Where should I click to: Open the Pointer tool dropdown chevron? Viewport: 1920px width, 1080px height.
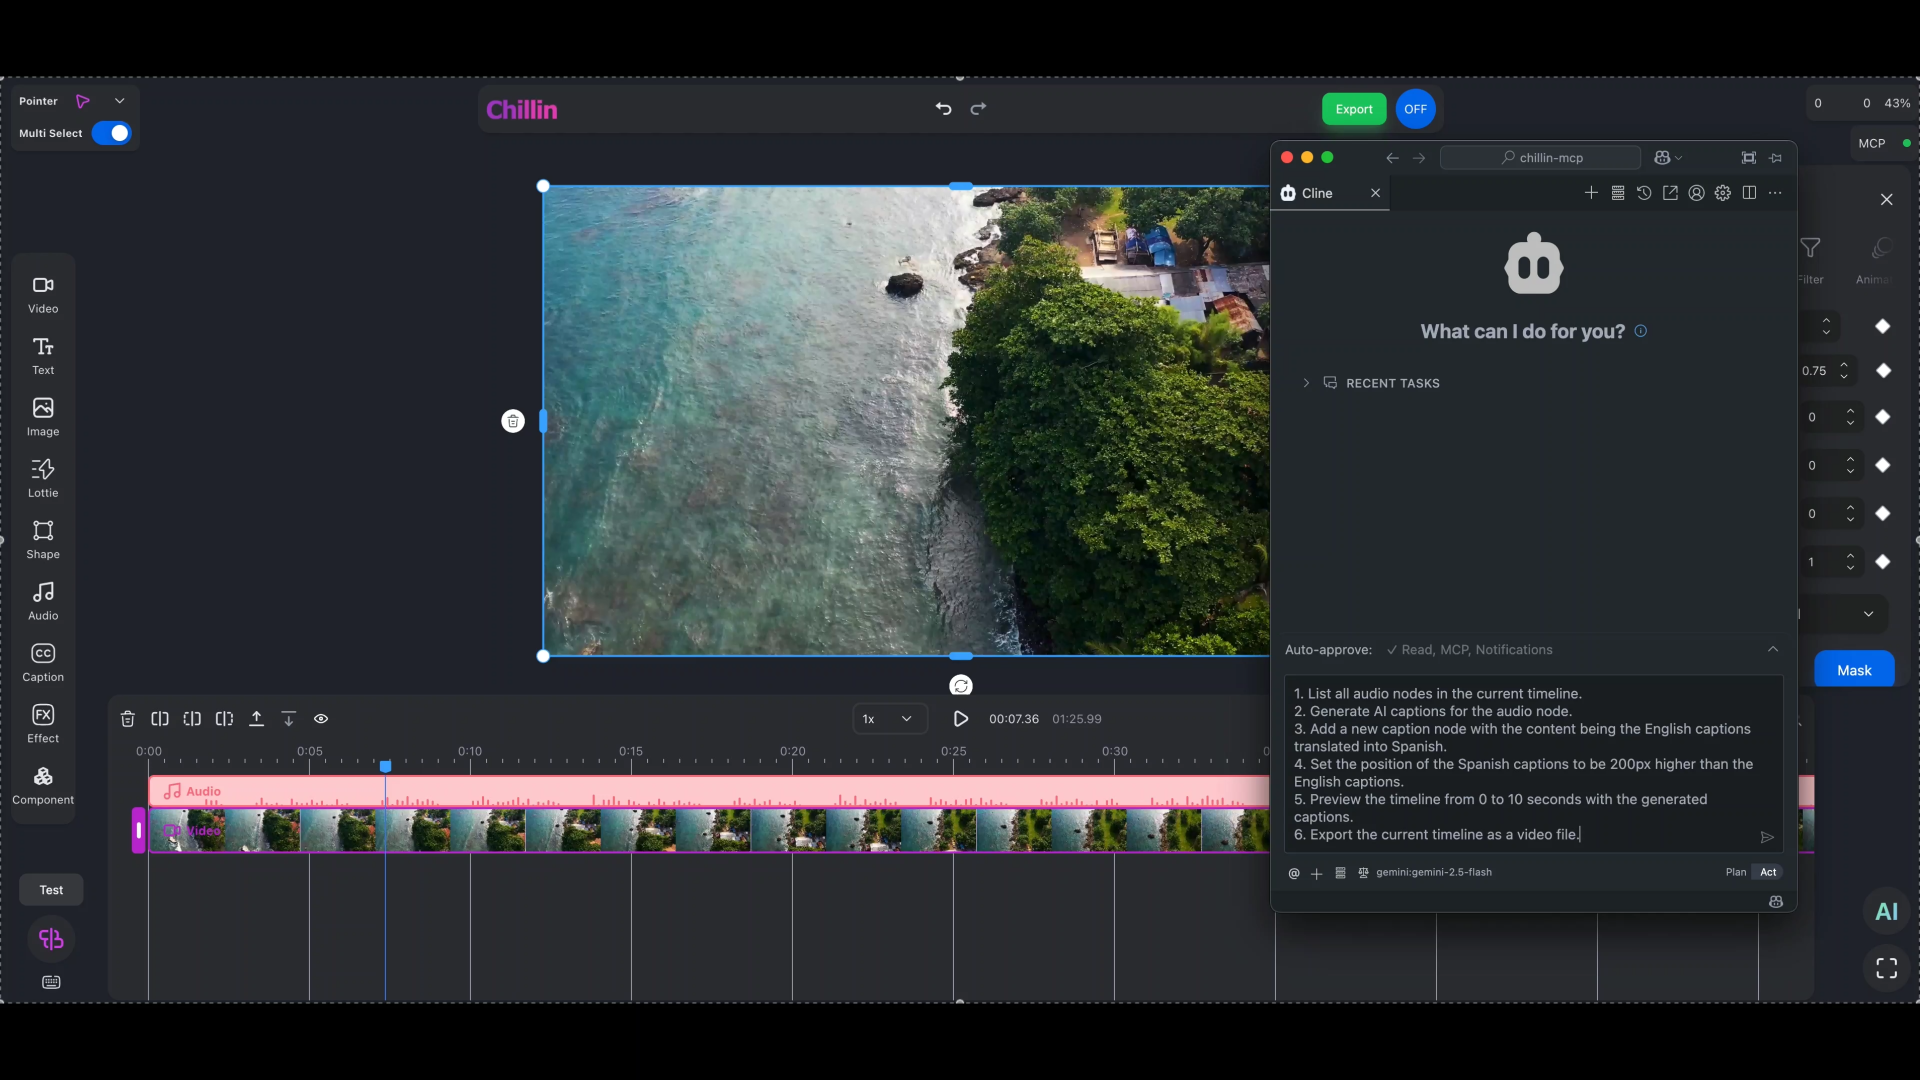pos(120,101)
